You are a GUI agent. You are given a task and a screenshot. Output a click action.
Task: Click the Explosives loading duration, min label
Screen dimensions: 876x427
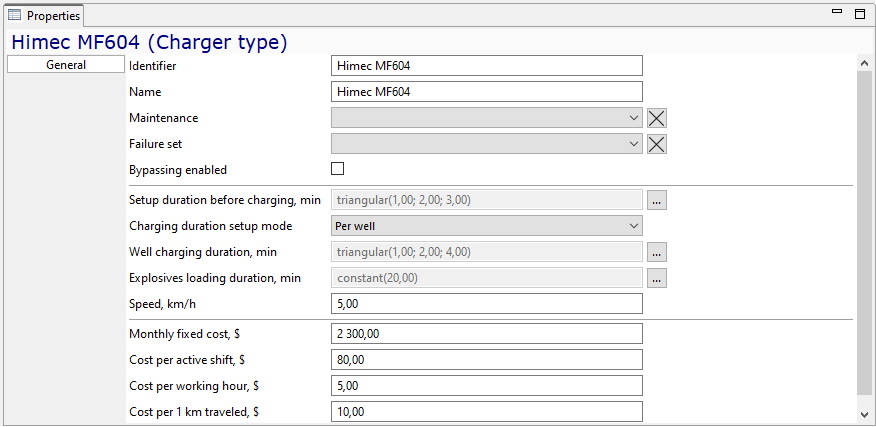click(215, 278)
